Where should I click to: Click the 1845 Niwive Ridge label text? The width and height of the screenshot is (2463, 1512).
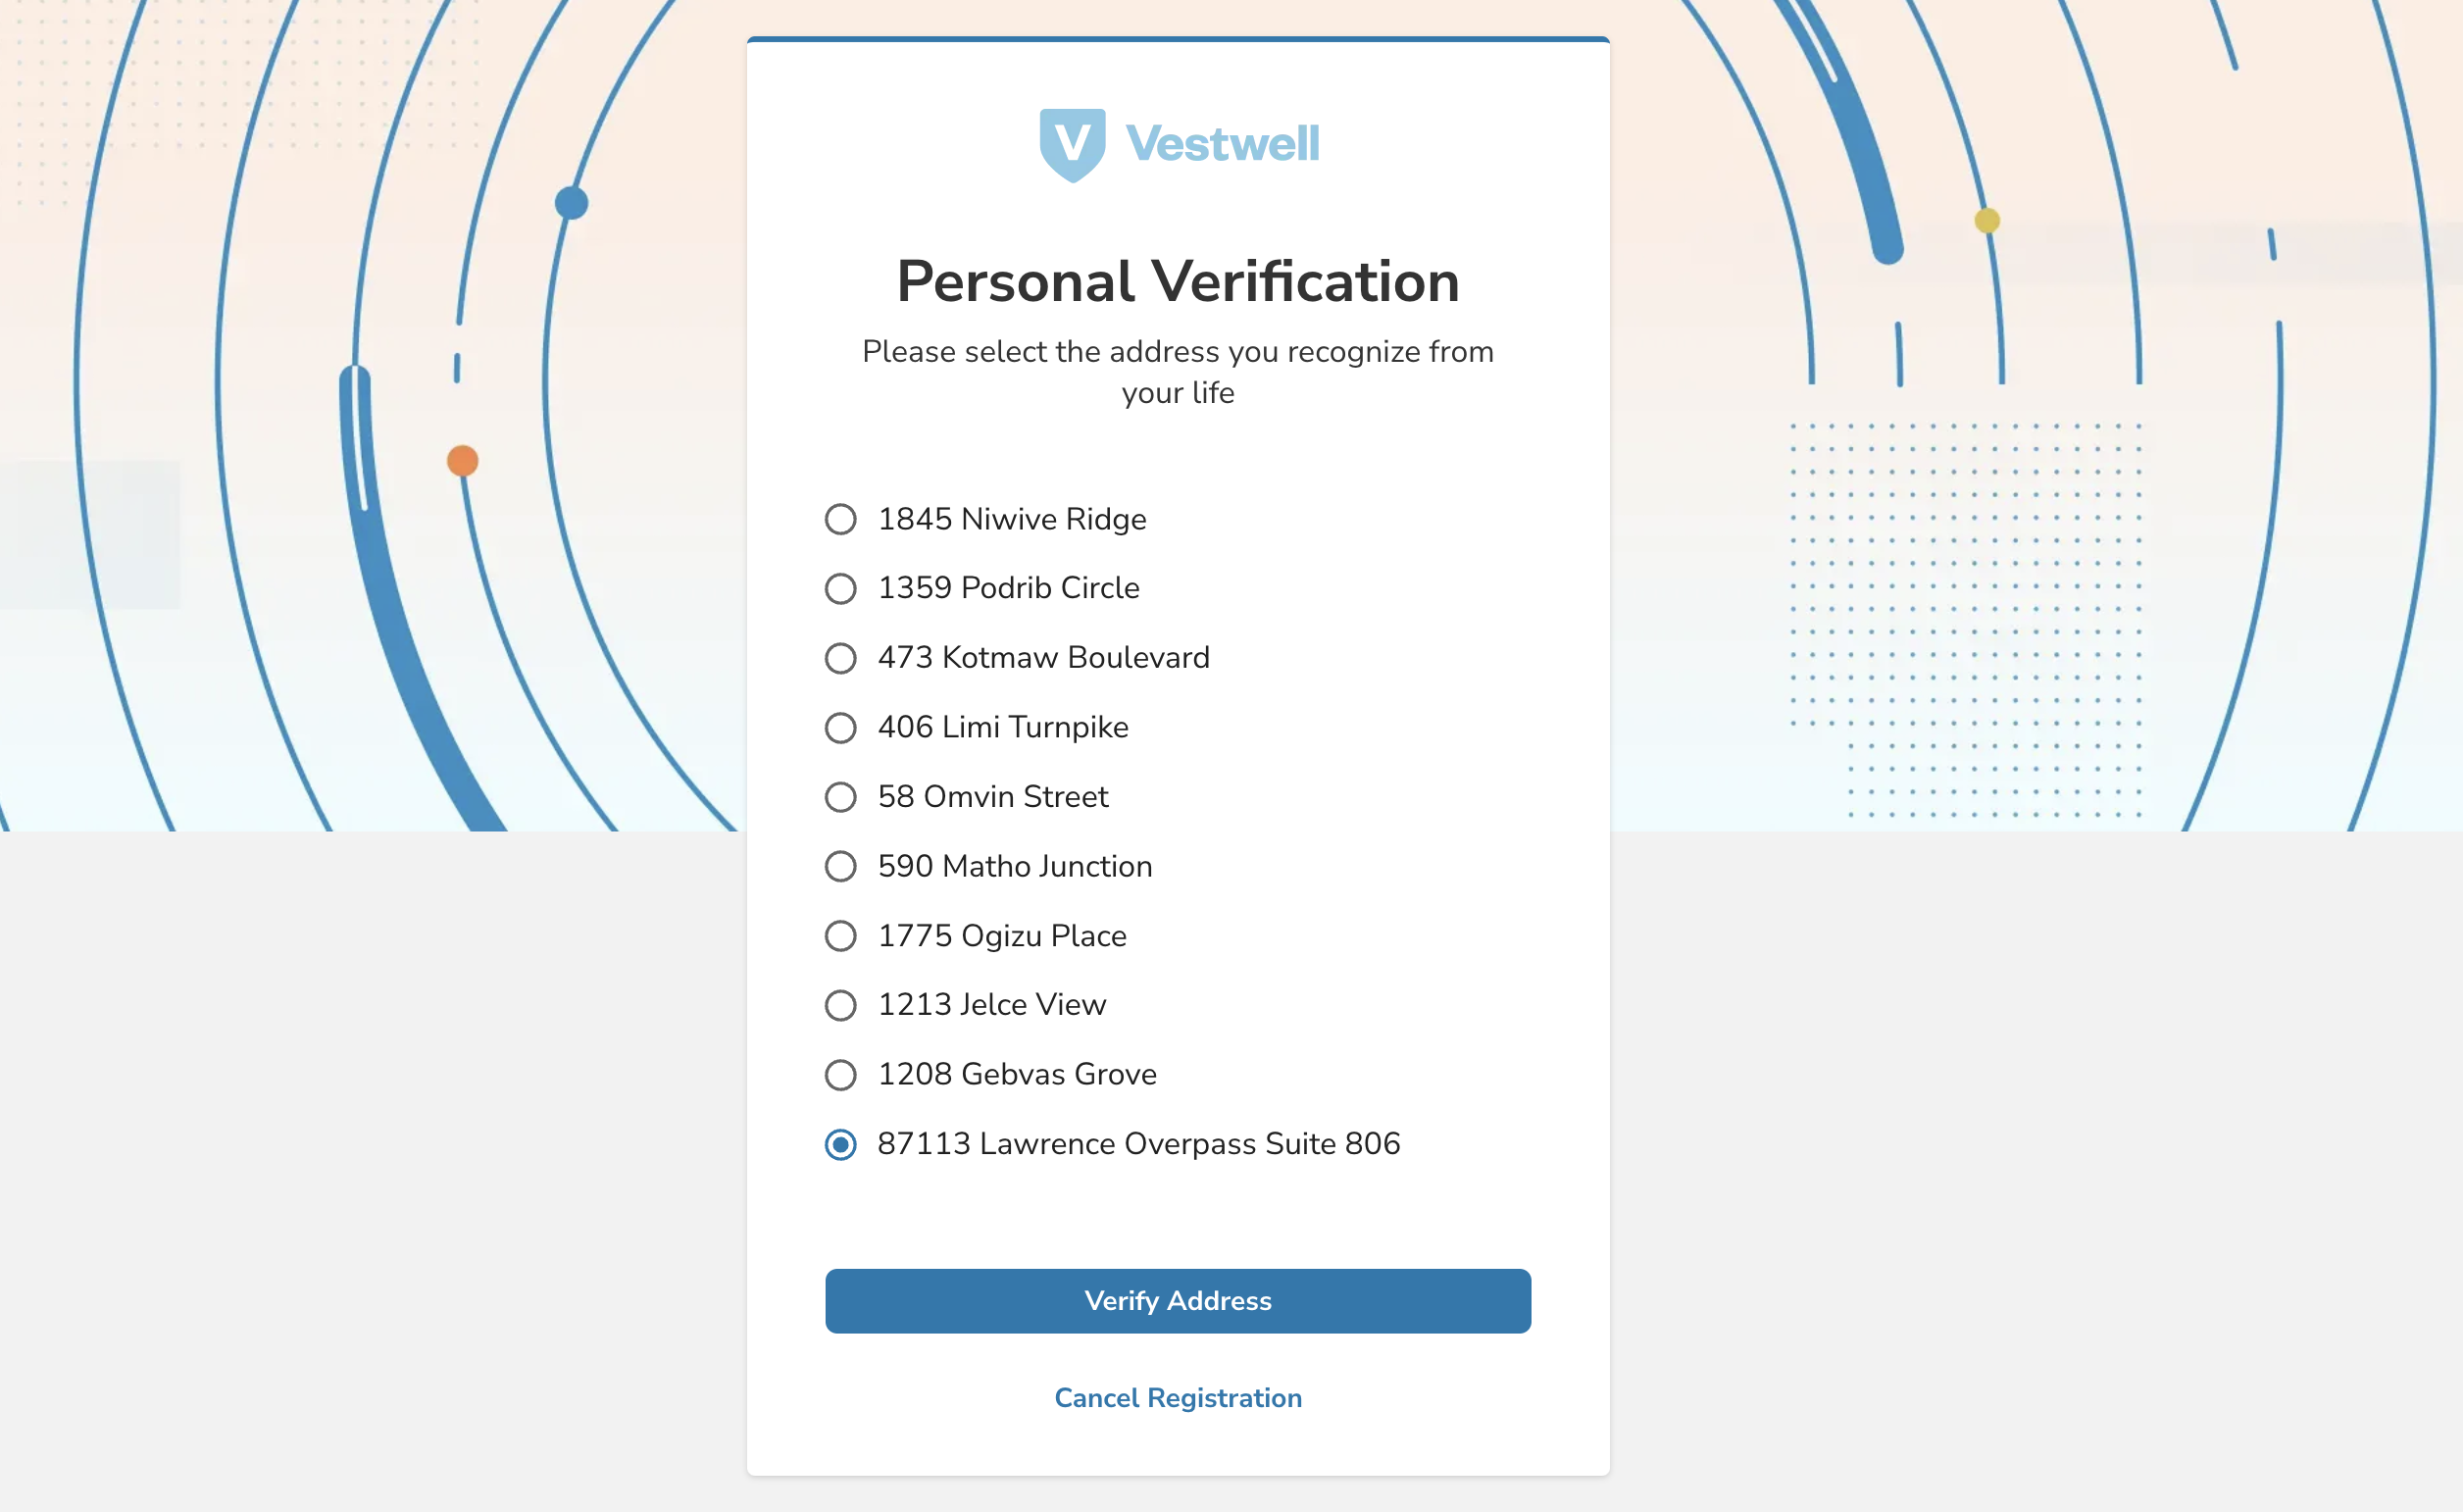1012,520
